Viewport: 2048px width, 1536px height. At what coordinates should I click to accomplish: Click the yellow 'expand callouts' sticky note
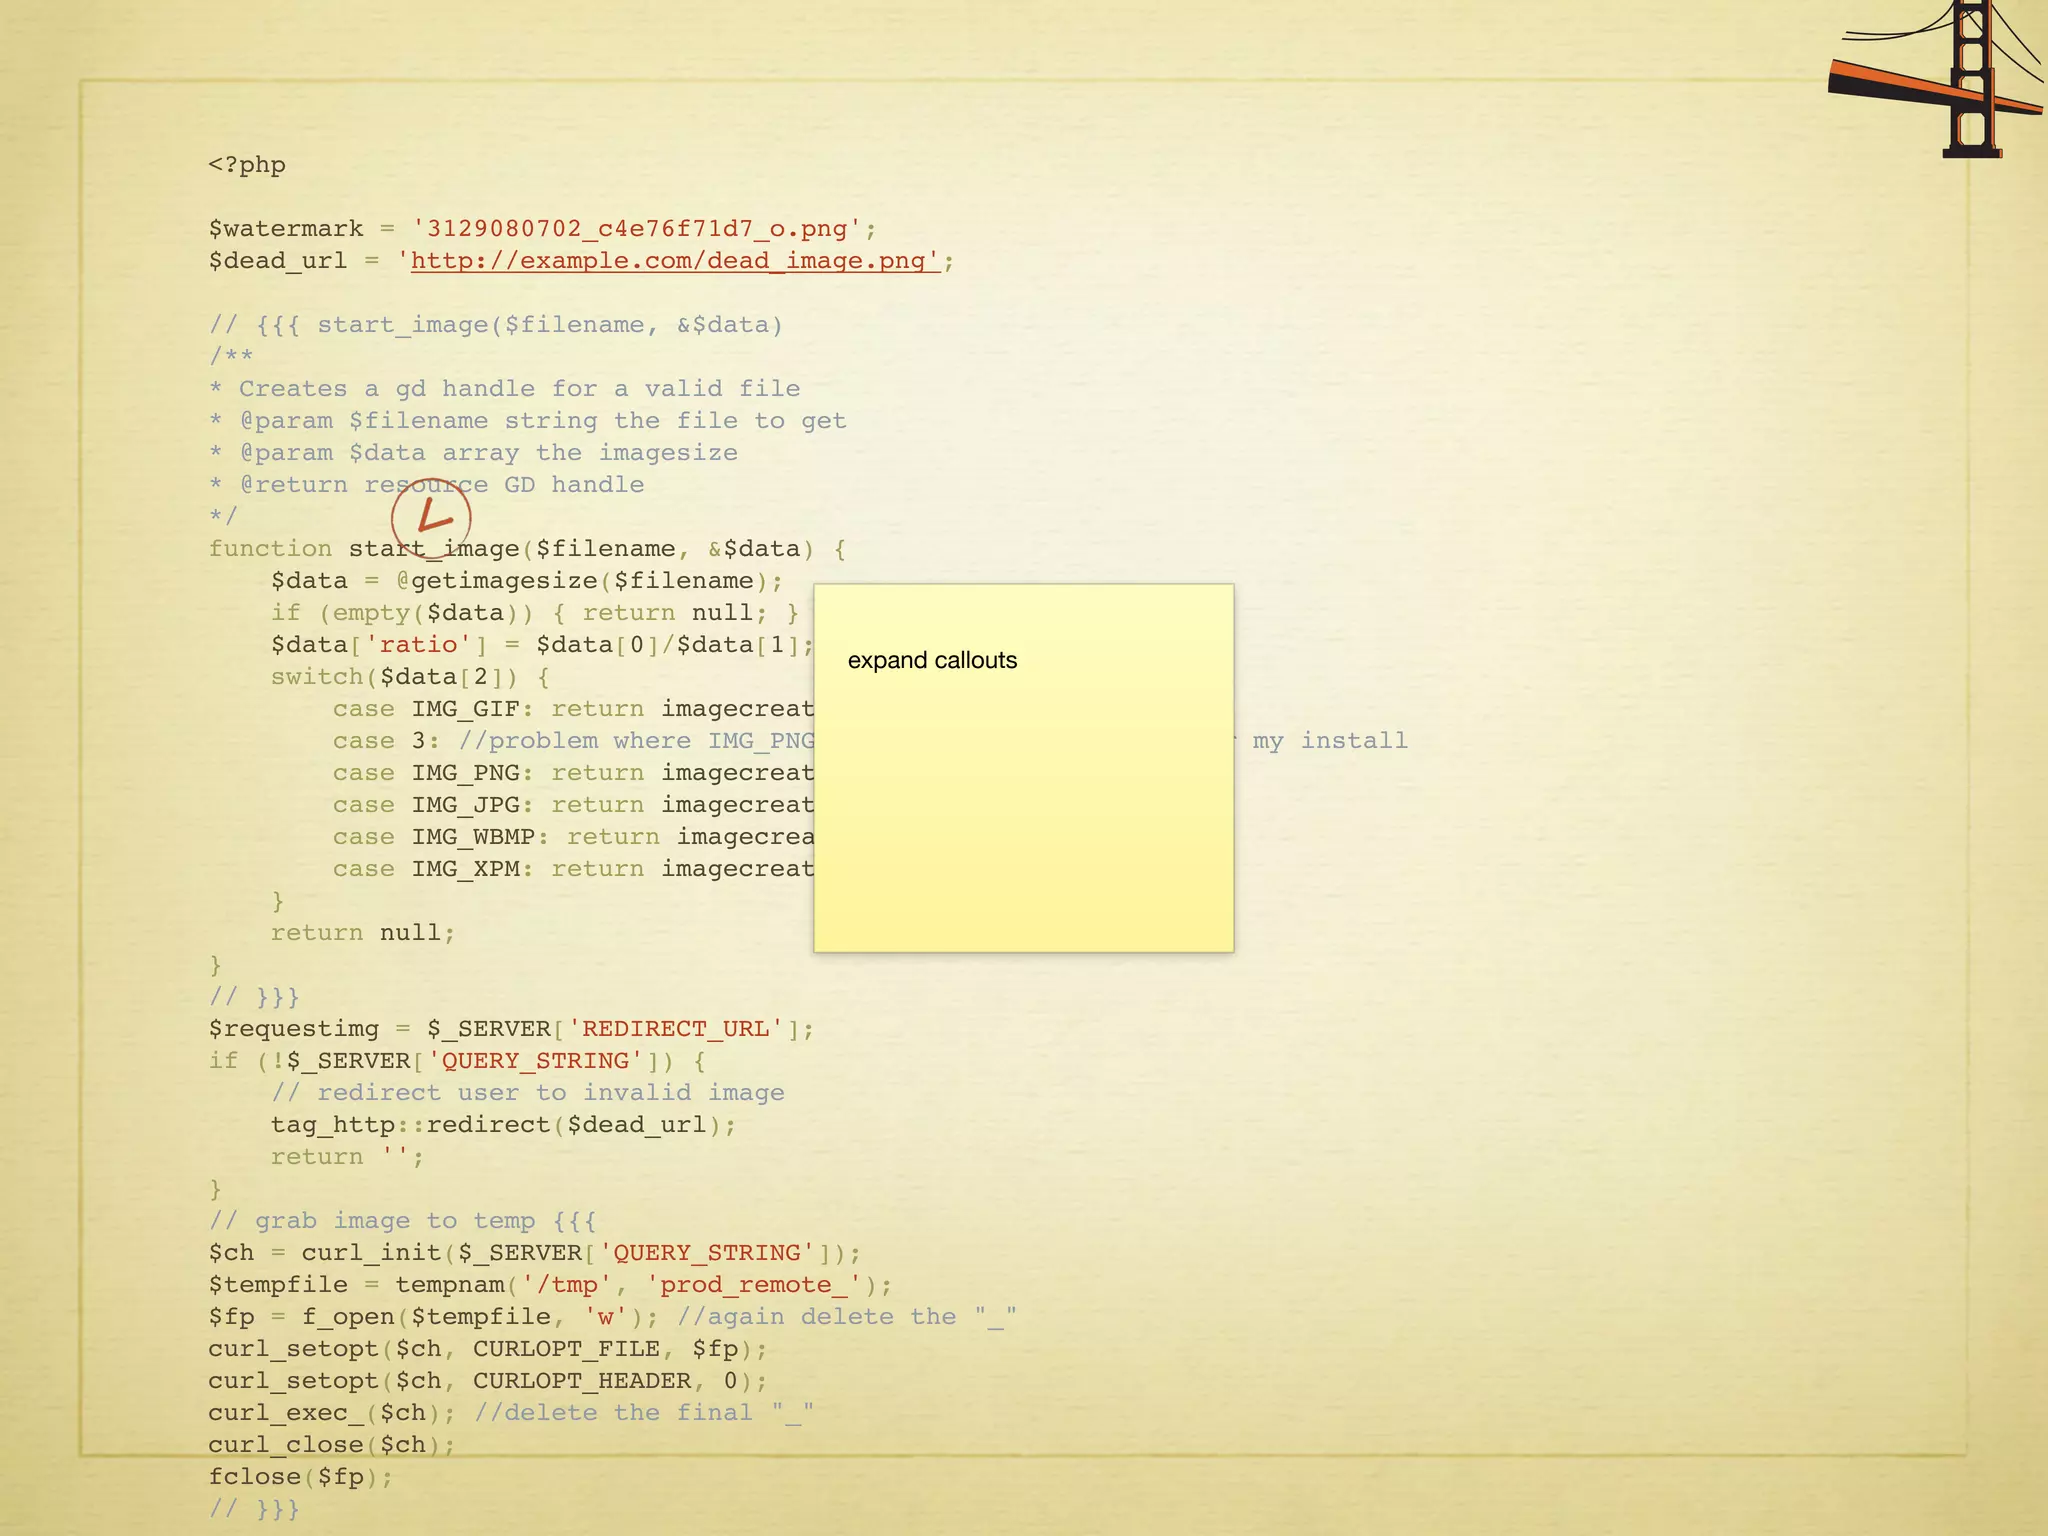pyautogui.click(x=1024, y=768)
